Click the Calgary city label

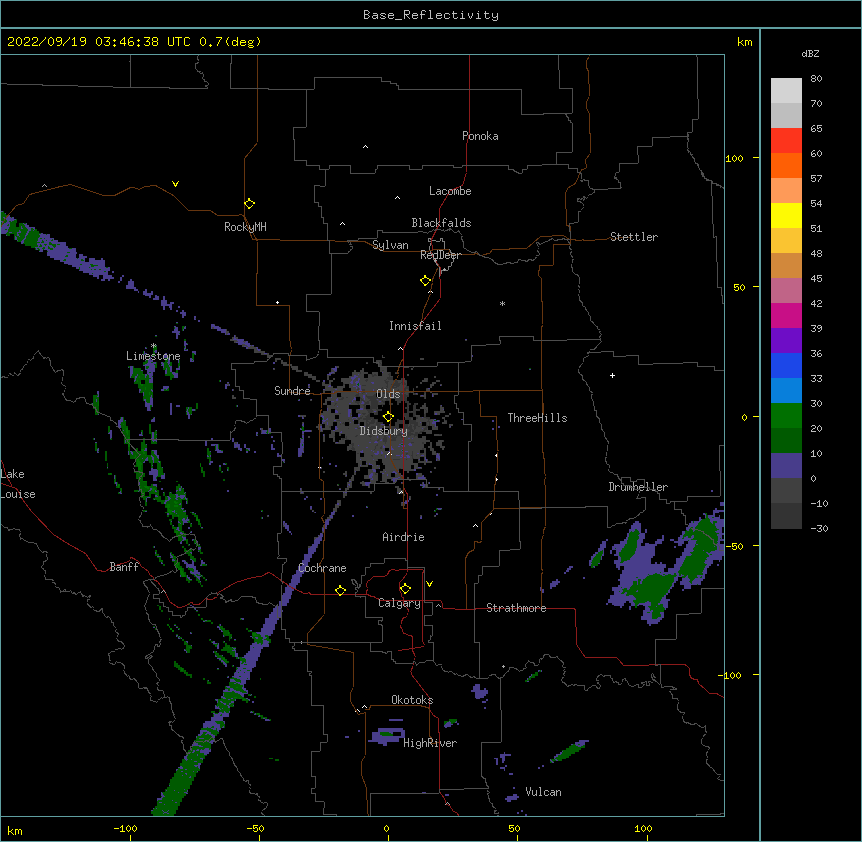click(399, 603)
